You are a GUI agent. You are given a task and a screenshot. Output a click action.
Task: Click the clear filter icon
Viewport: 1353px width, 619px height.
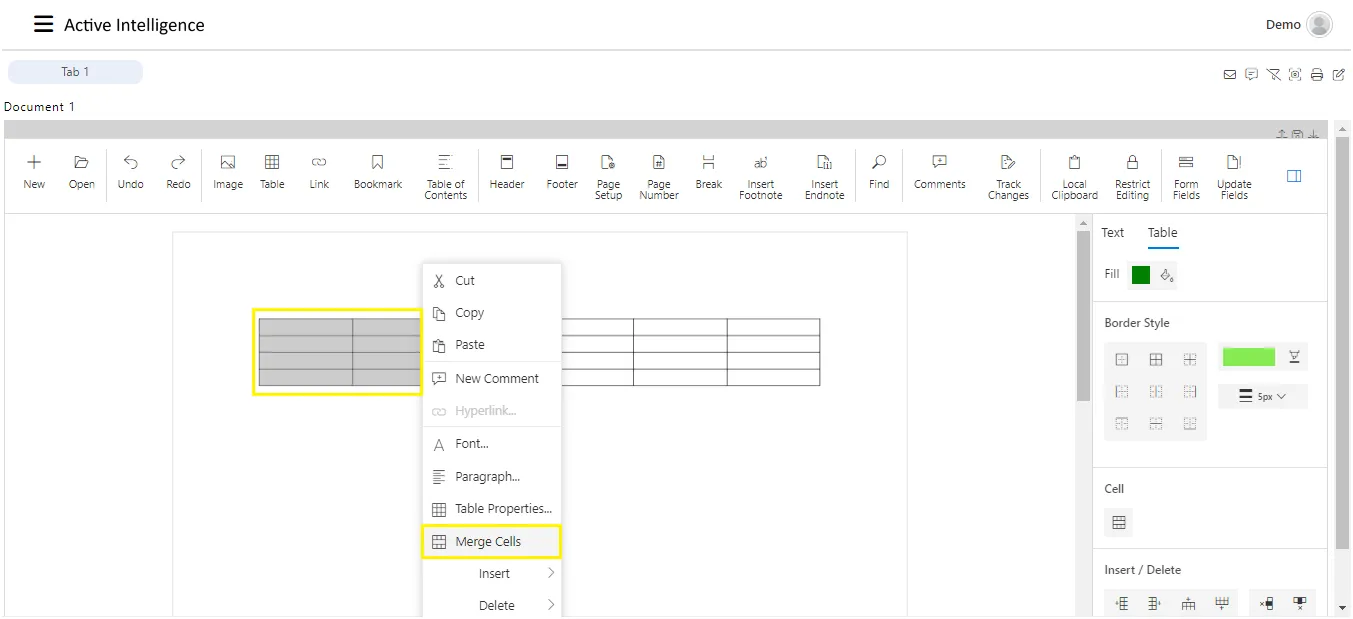[1273, 74]
